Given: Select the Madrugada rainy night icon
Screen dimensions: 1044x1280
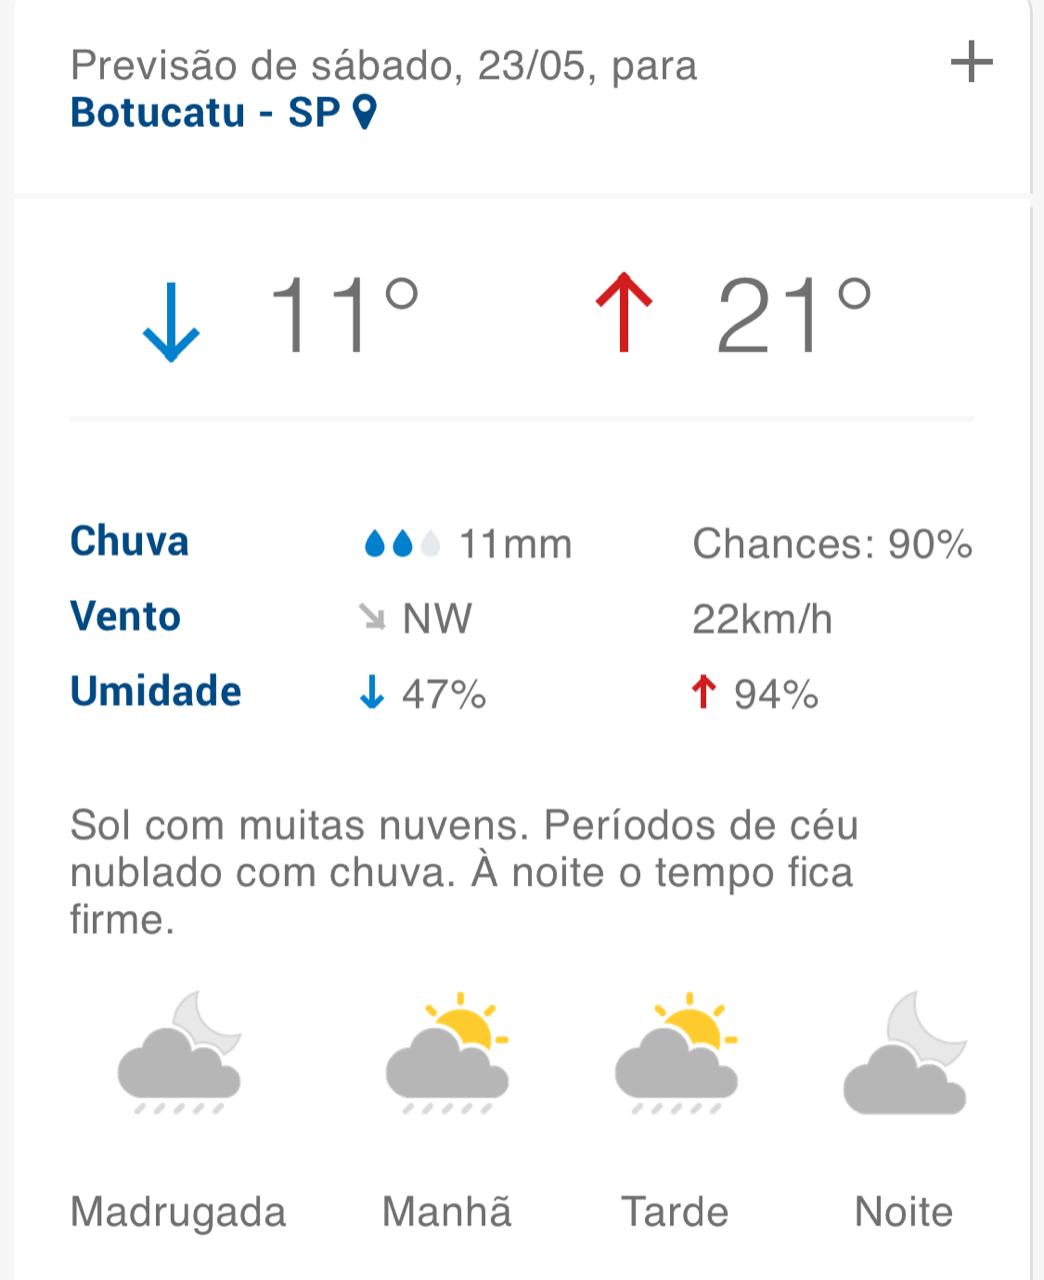Looking at the screenshot, I should (x=179, y=1053).
